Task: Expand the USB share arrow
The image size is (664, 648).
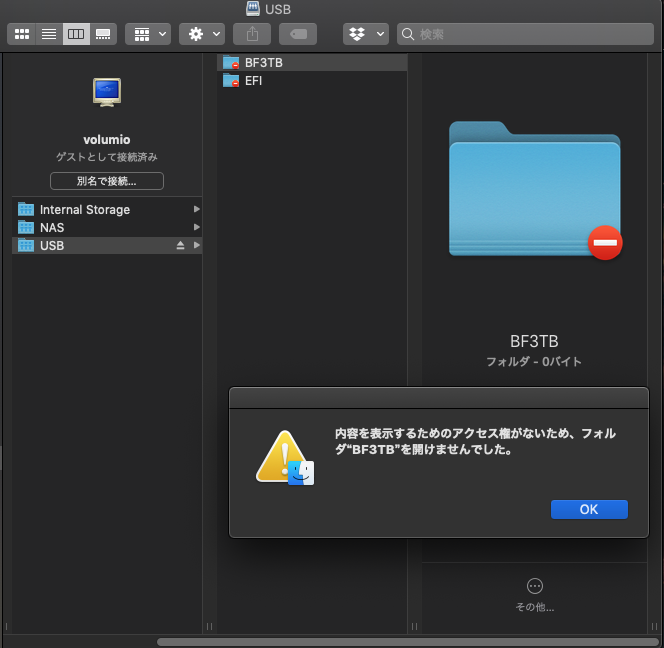Action: pos(196,245)
